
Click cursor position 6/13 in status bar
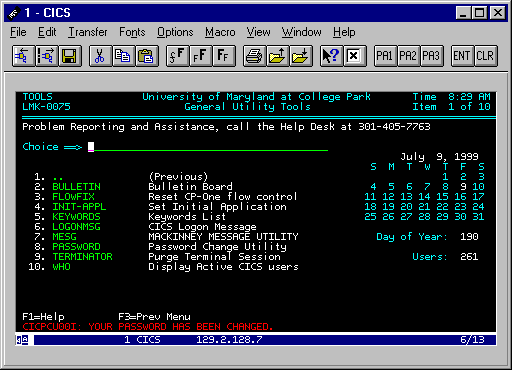click(x=472, y=340)
